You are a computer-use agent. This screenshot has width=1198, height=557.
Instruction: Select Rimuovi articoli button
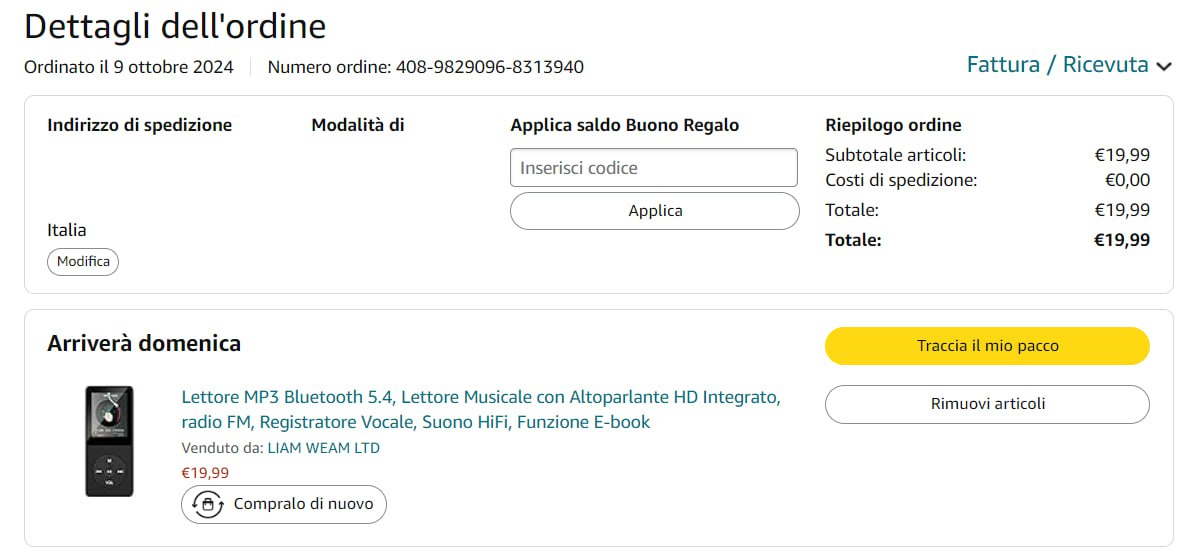(987, 404)
